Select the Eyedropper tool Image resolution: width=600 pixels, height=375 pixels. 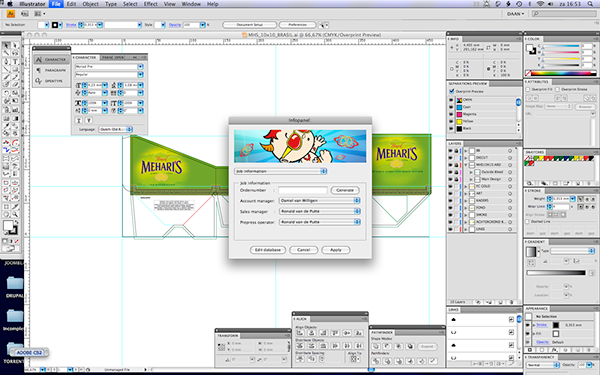pyautogui.click(x=6, y=126)
